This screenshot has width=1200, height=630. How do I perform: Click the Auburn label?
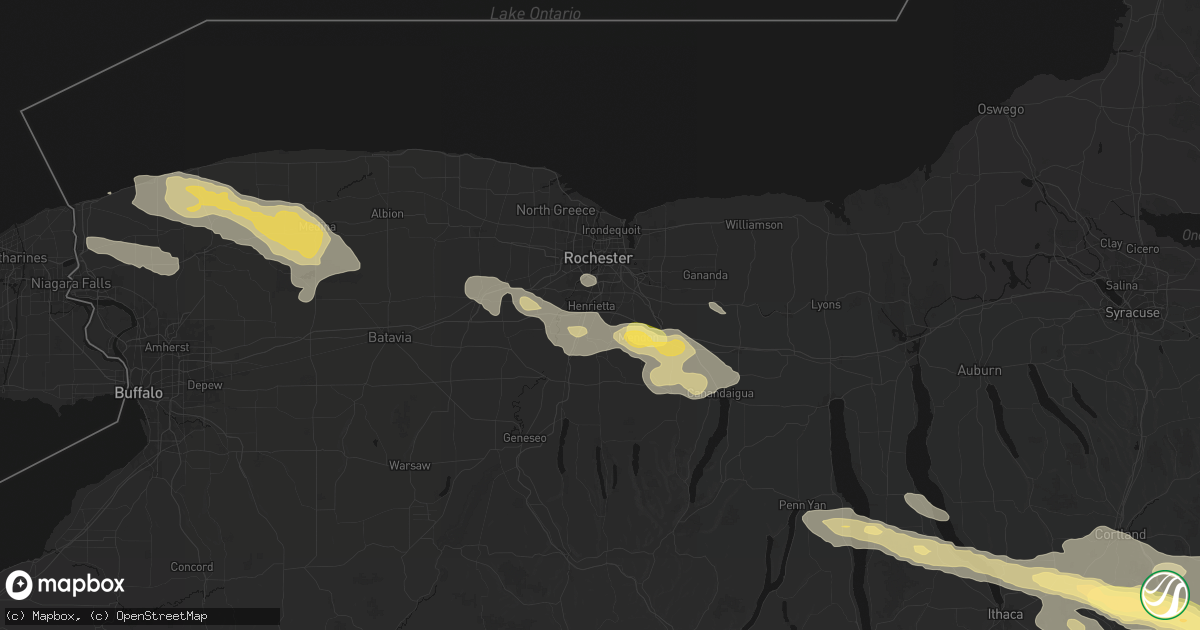[x=979, y=371]
